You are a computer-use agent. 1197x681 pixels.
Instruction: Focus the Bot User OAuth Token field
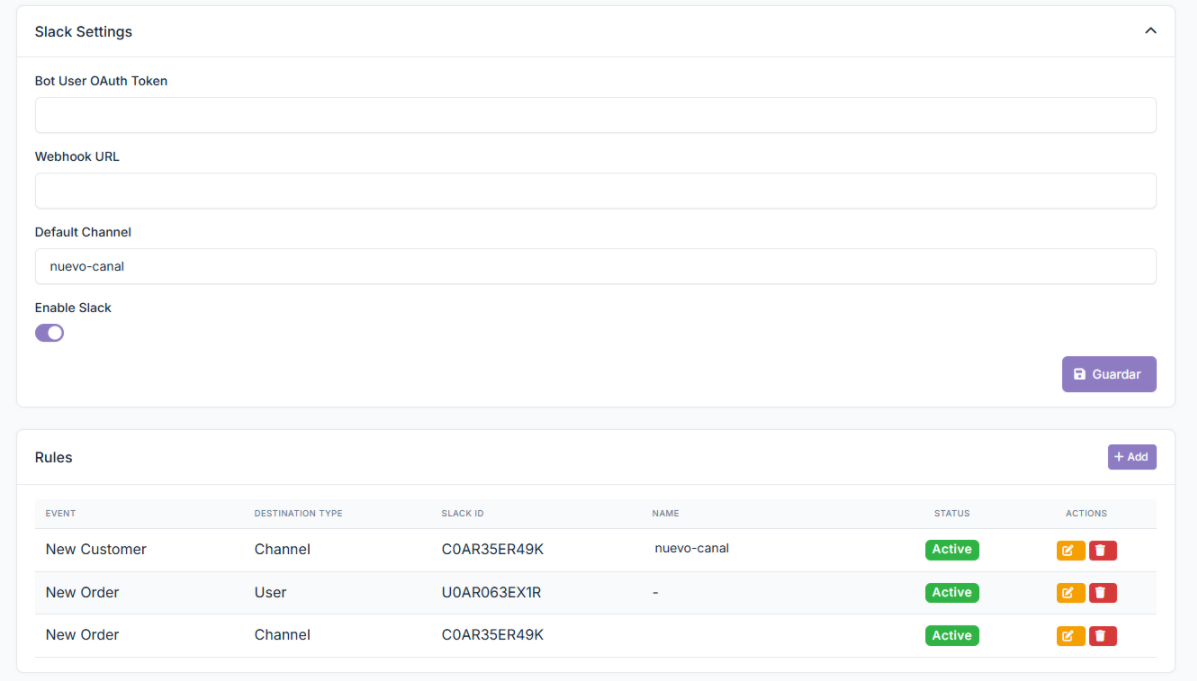[x=595, y=115]
